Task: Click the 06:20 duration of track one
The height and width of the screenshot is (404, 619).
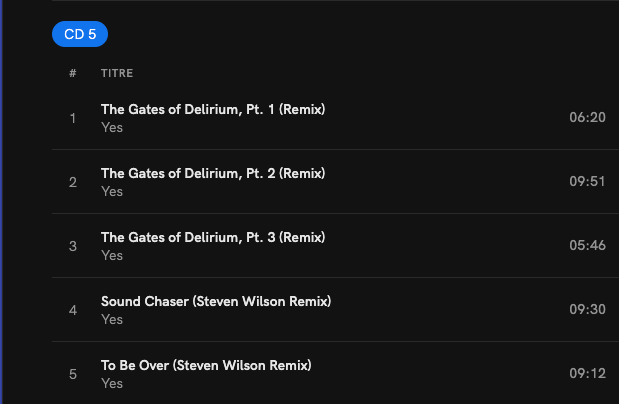Action: tap(587, 118)
